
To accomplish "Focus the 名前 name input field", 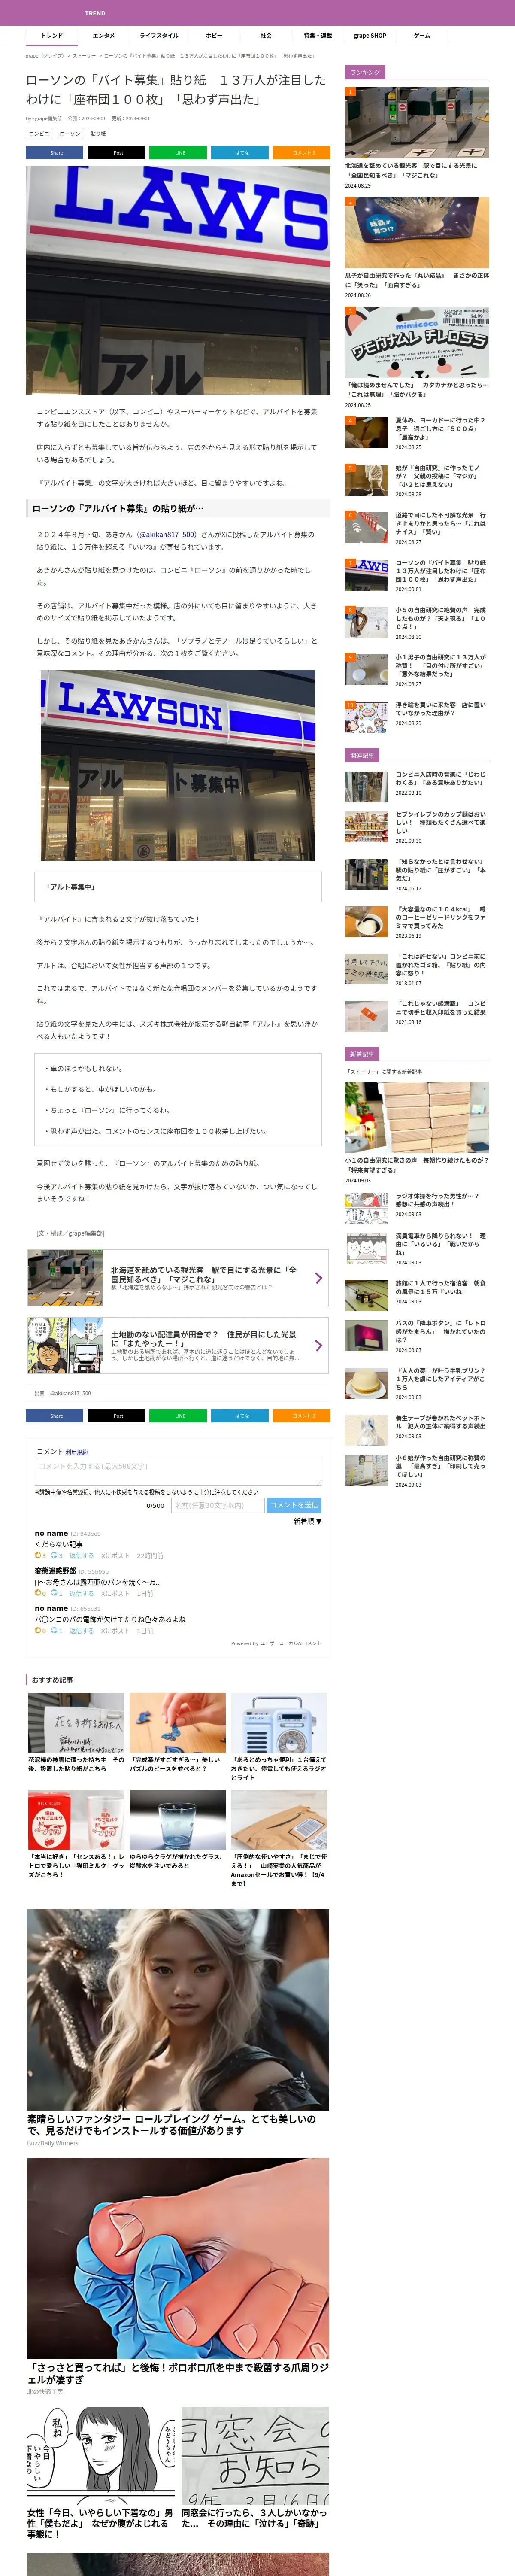I will point(218,1505).
